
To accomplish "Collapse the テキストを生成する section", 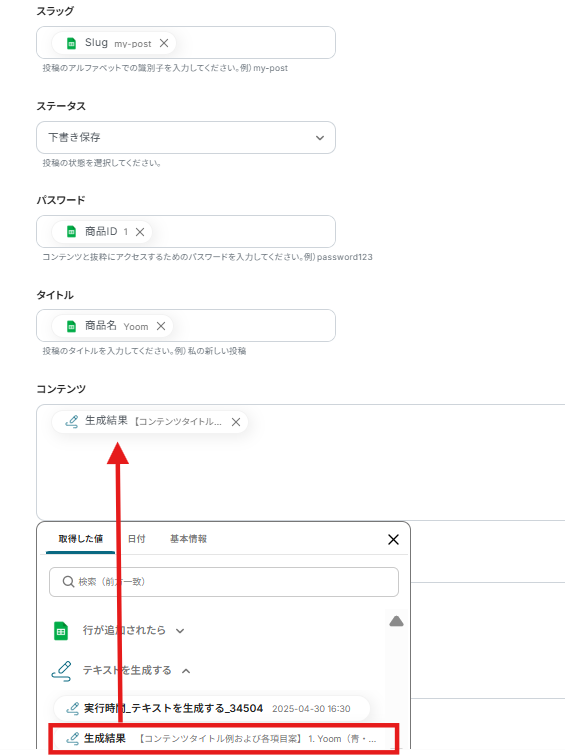I will (186, 671).
